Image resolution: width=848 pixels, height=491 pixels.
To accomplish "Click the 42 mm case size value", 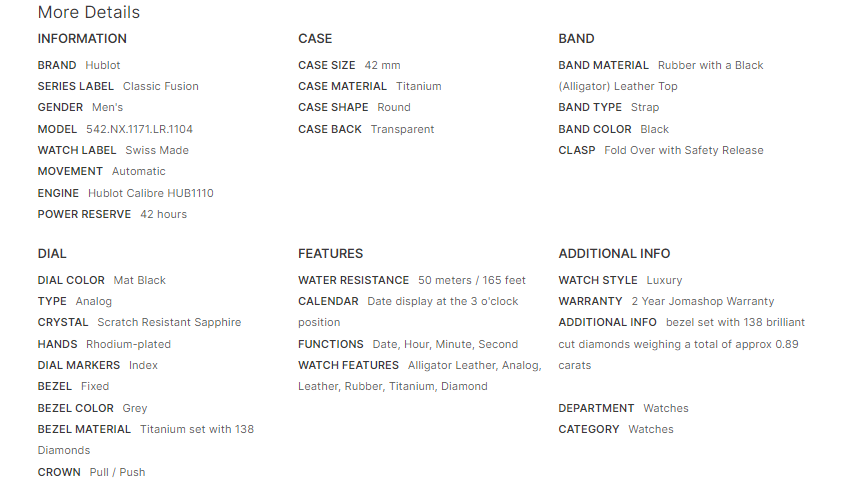I will tap(382, 65).
